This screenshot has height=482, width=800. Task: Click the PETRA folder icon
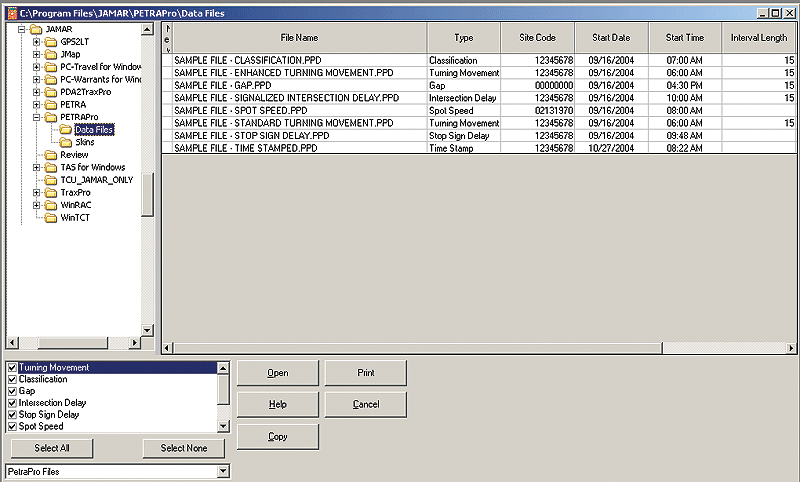tap(51, 105)
